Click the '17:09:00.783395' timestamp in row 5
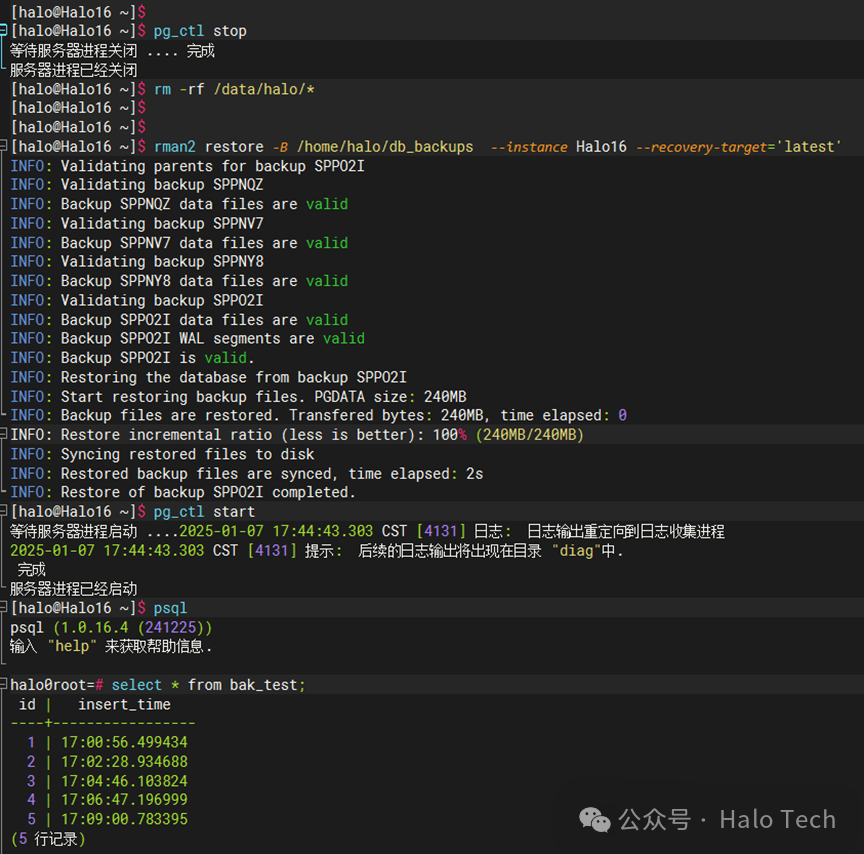The image size is (864, 854). (x=124, y=819)
